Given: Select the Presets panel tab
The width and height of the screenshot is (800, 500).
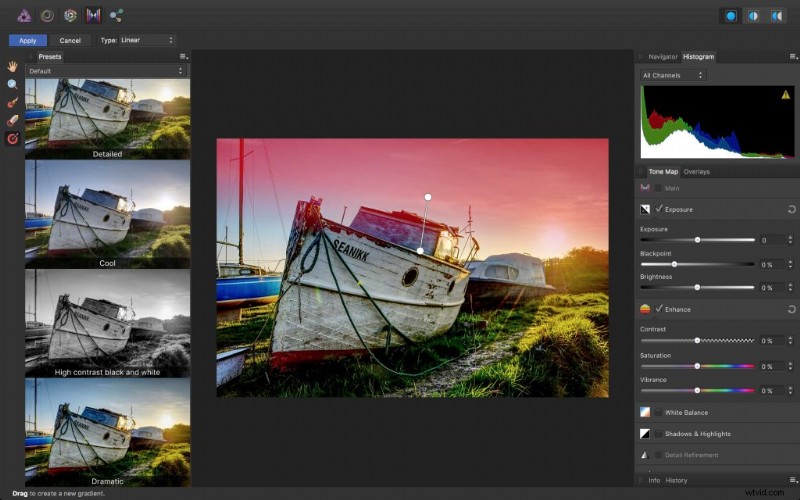Looking at the screenshot, I should [49, 57].
